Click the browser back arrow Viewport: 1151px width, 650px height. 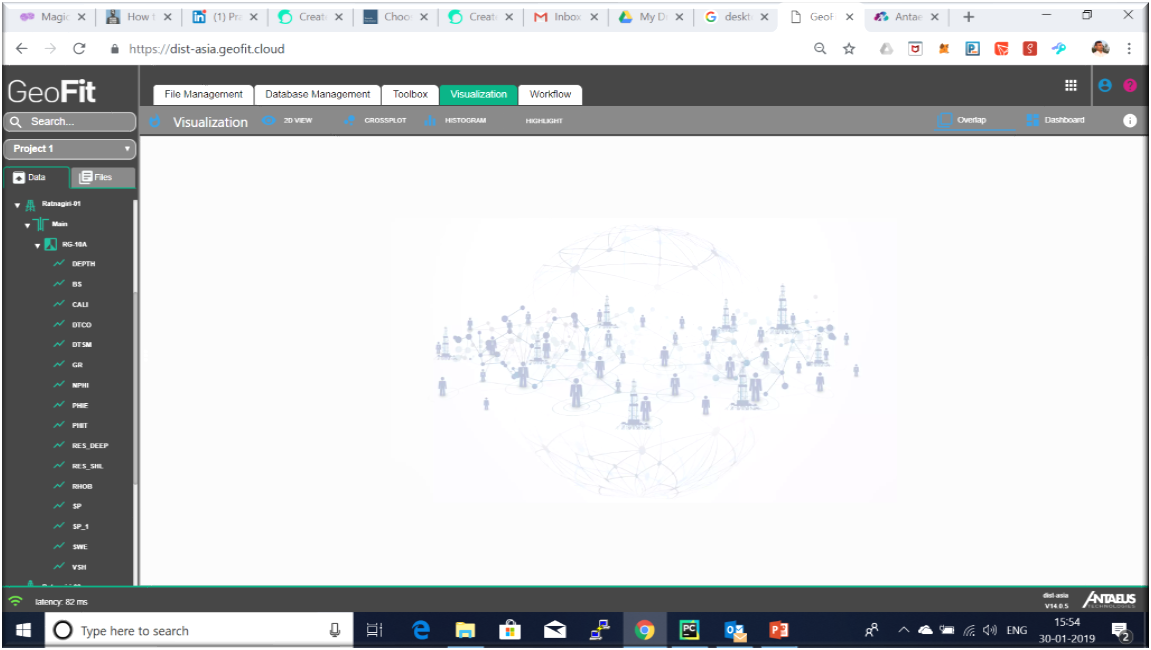click(21, 48)
